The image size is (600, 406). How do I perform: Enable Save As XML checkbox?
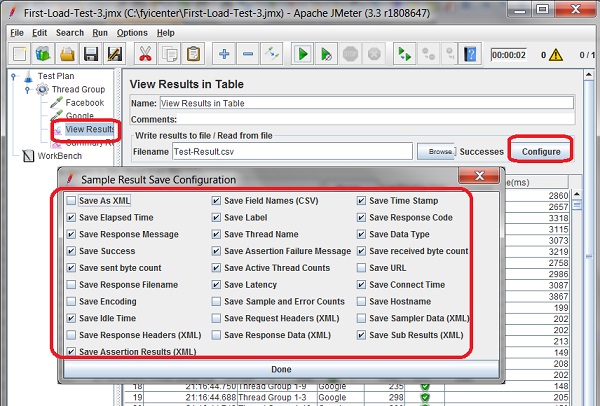click(71, 201)
